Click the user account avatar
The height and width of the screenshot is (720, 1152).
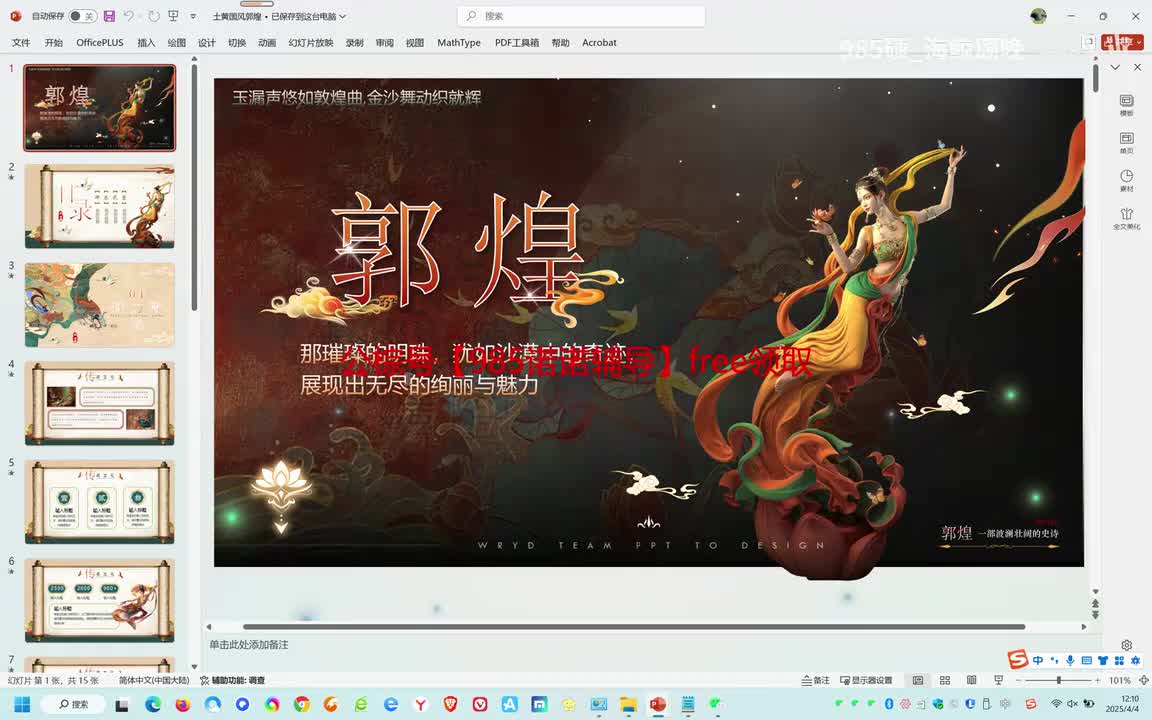click(1038, 16)
